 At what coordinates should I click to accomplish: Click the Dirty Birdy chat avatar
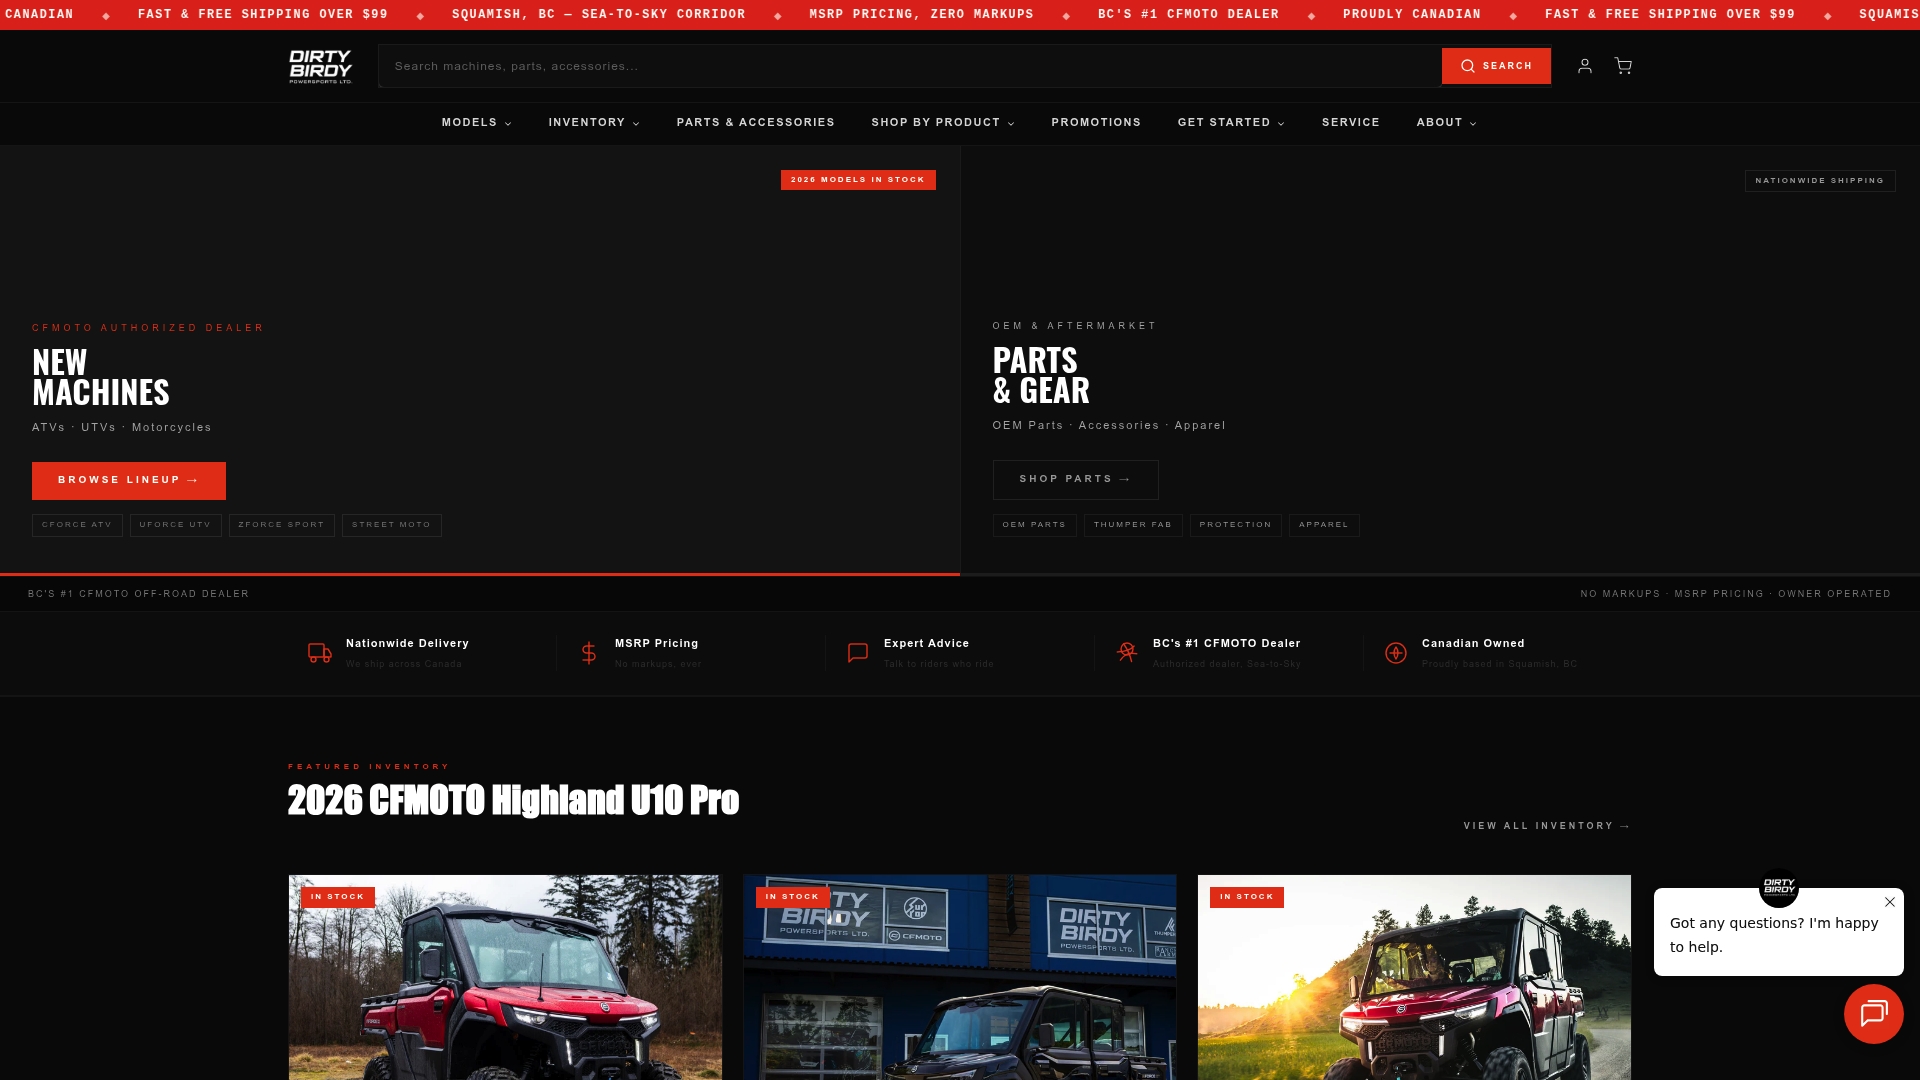point(1779,887)
